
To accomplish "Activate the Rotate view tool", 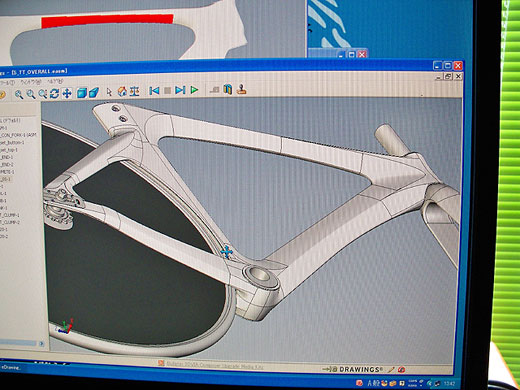I will coord(54,93).
